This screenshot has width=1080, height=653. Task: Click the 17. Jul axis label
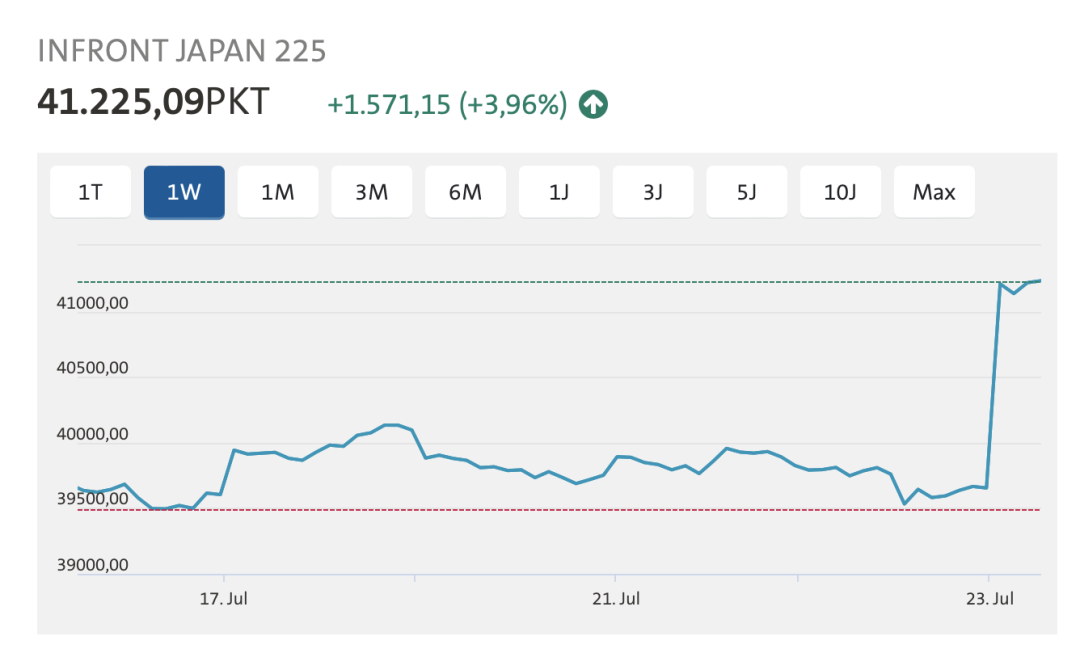(x=223, y=598)
